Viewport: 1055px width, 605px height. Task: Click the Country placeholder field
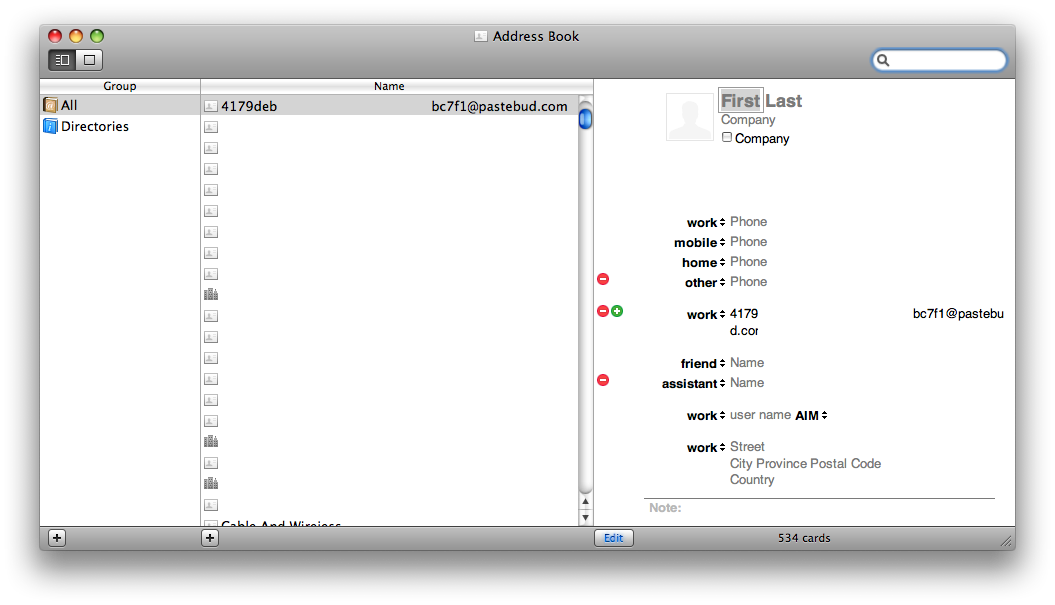(752, 480)
